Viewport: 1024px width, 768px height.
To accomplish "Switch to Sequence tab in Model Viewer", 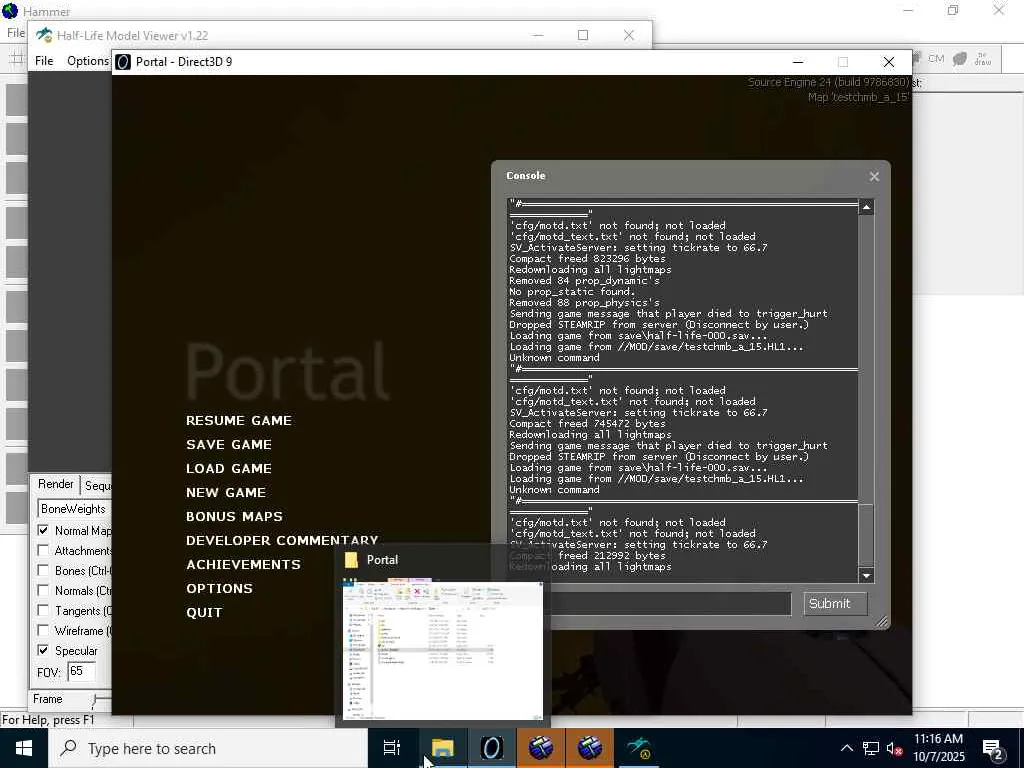I will [x=97, y=485].
